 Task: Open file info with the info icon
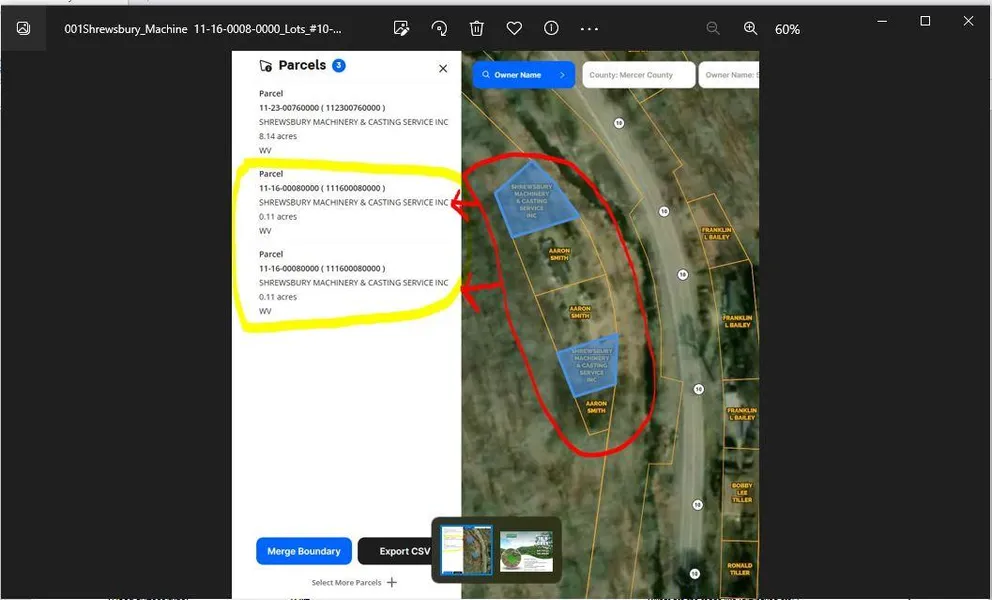(551, 29)
